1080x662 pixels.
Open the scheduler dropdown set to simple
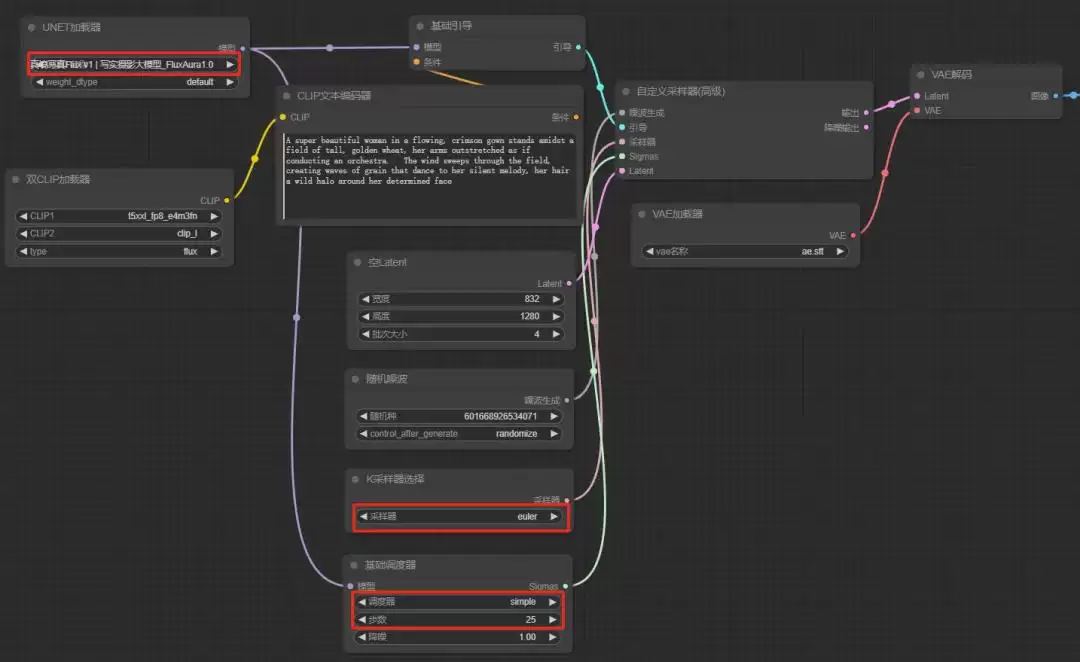458,602
